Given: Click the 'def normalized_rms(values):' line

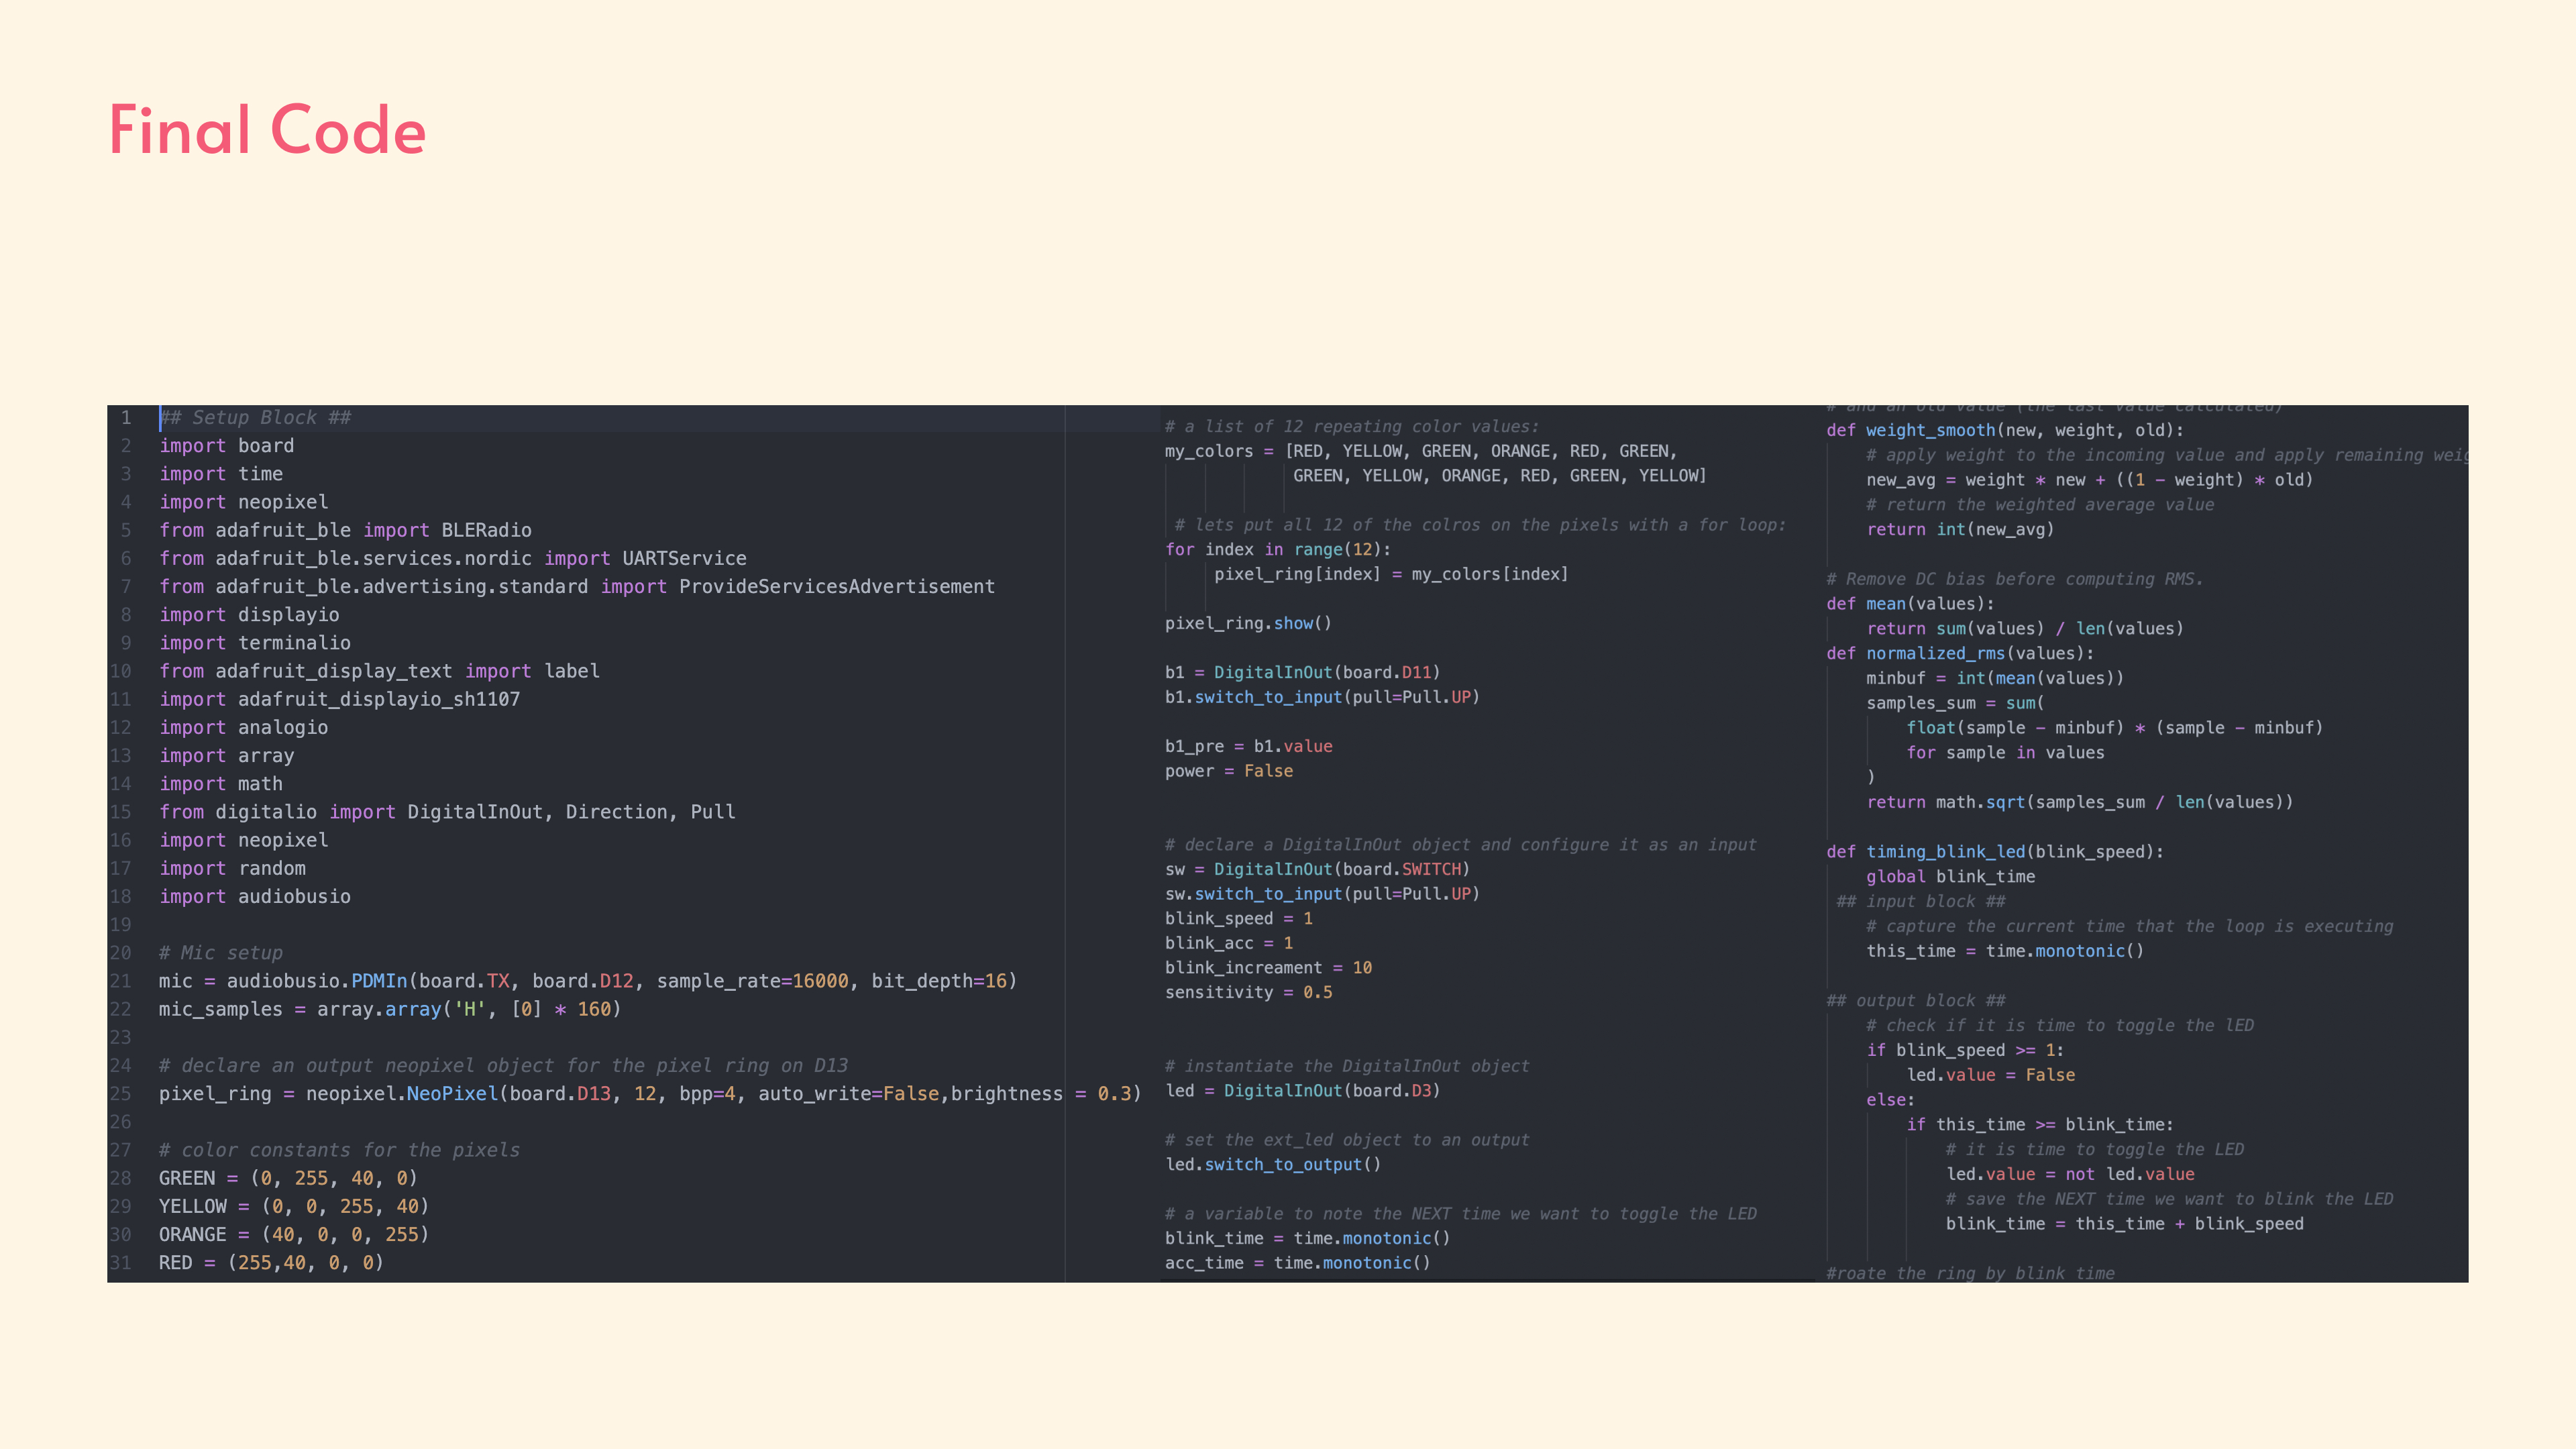Looking at the screenshot, I should click(1959, 653).
